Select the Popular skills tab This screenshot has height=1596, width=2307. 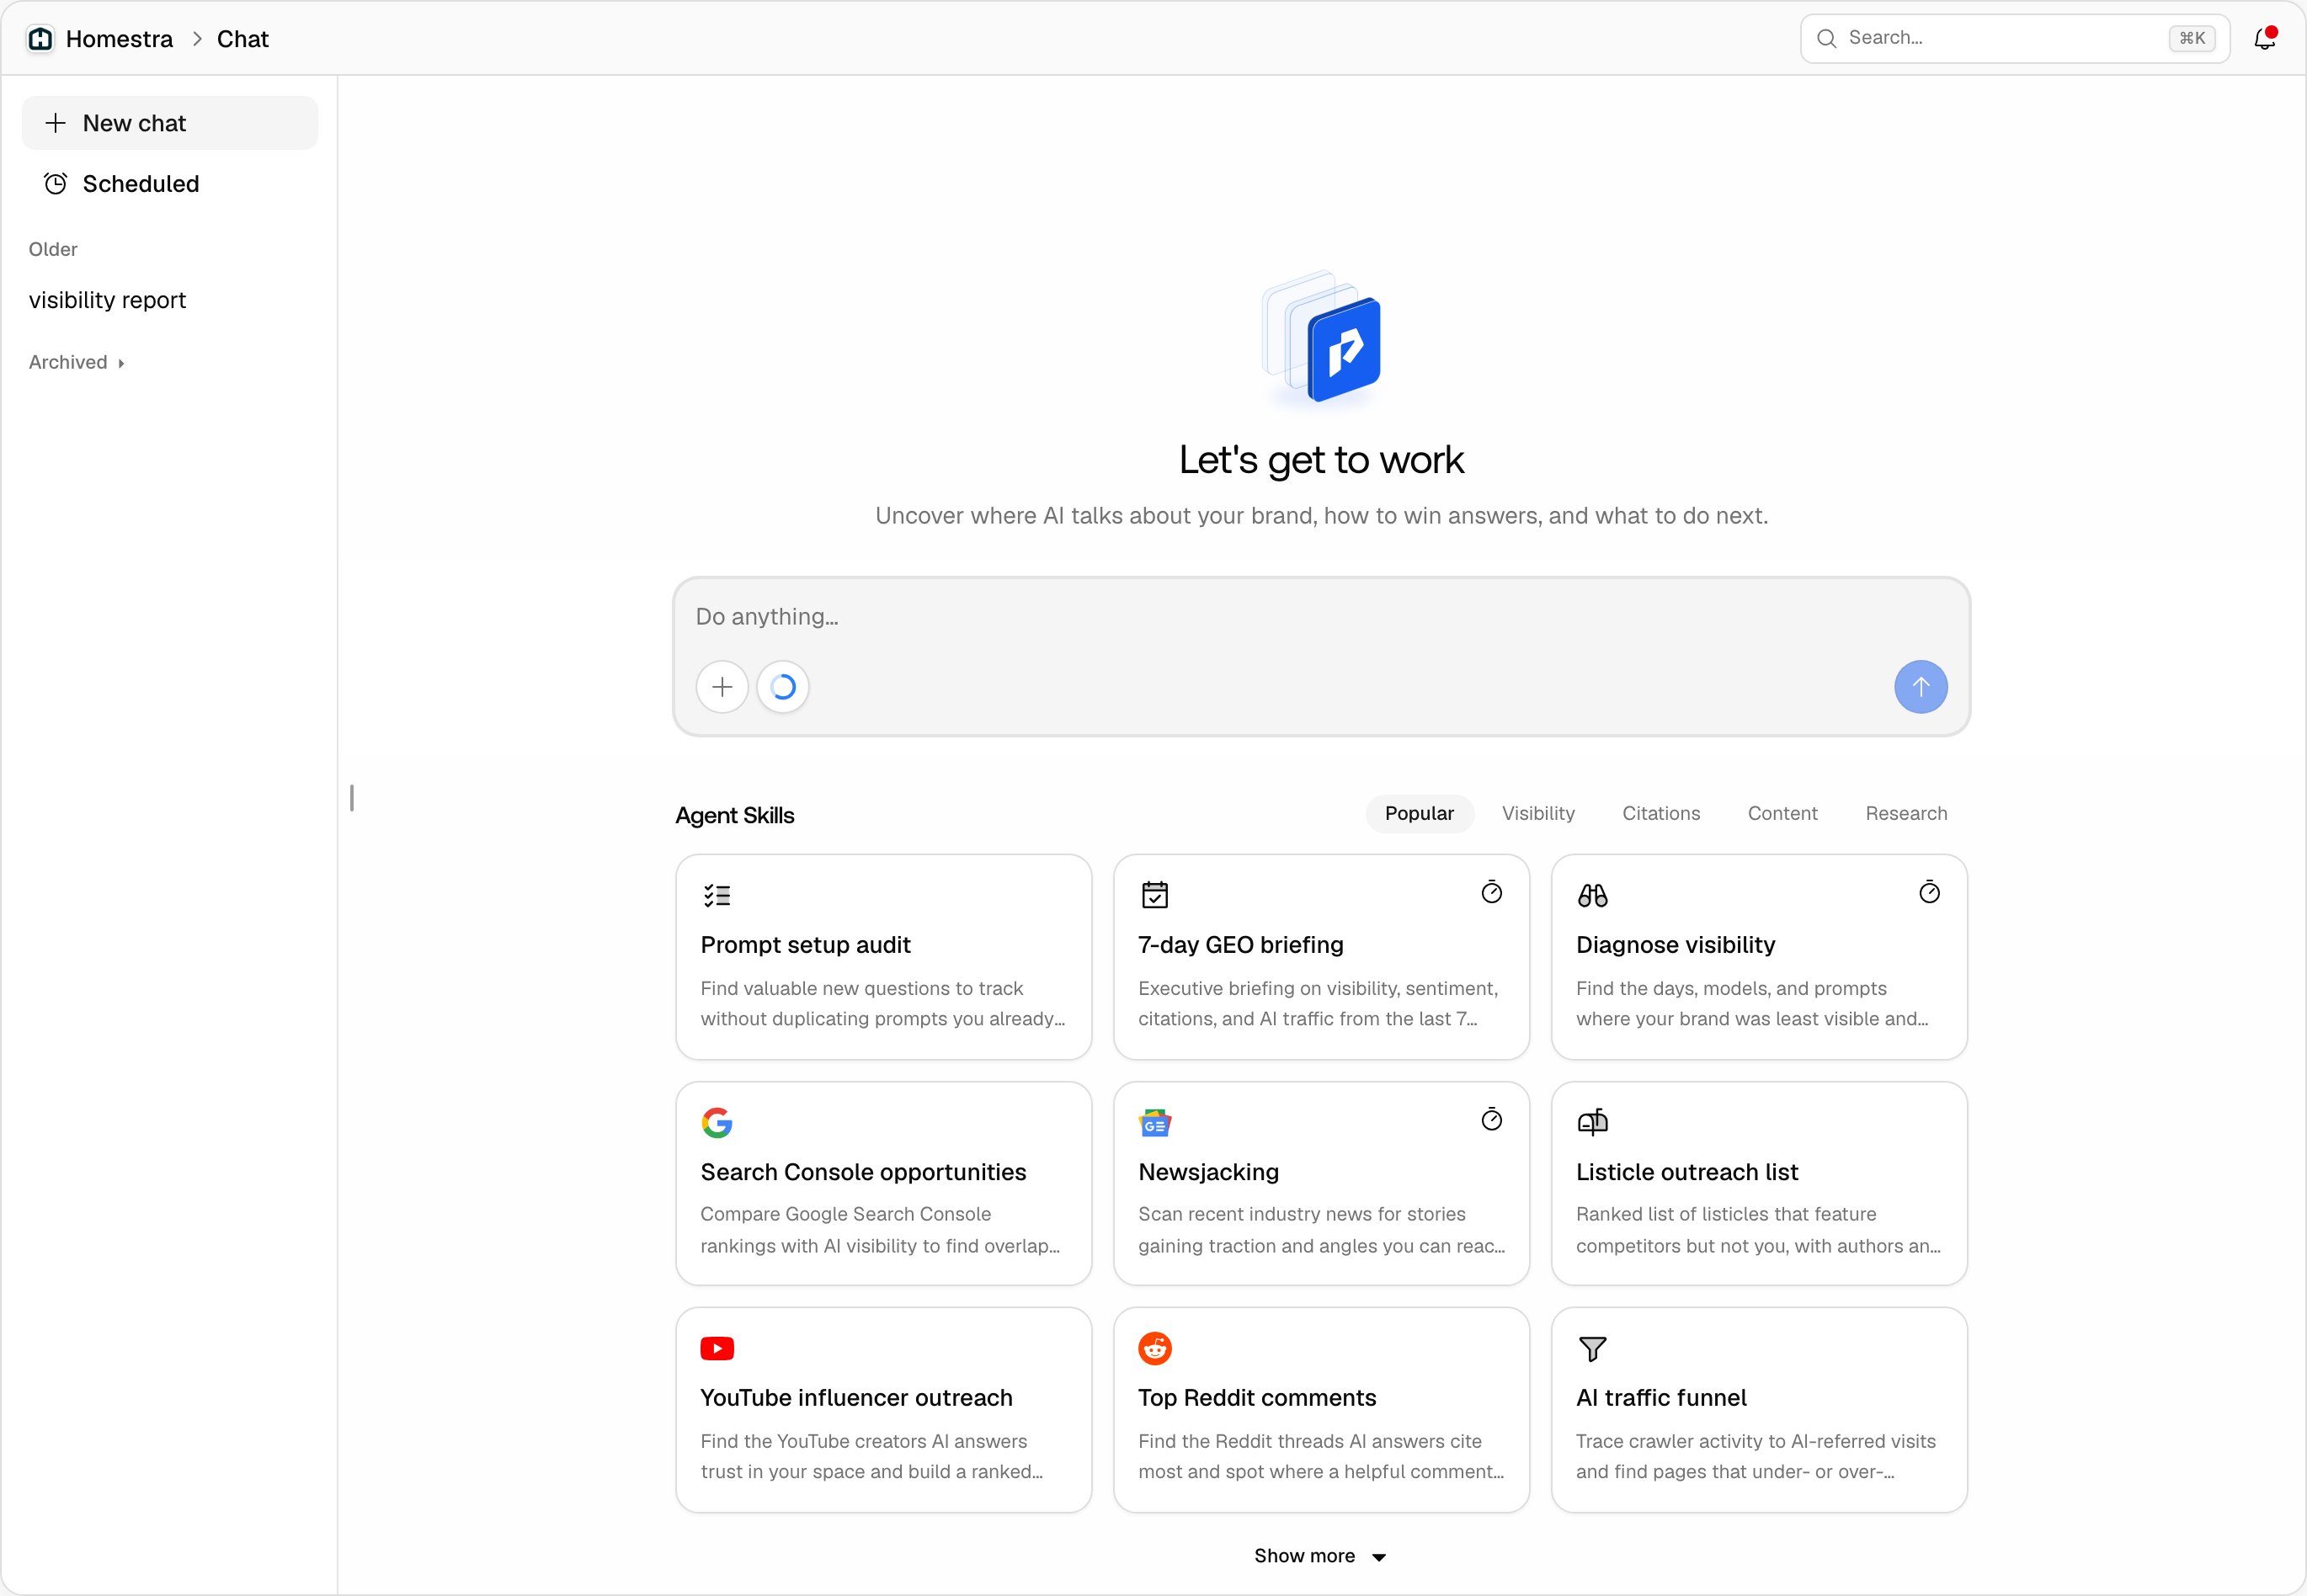click(1419, 813)
